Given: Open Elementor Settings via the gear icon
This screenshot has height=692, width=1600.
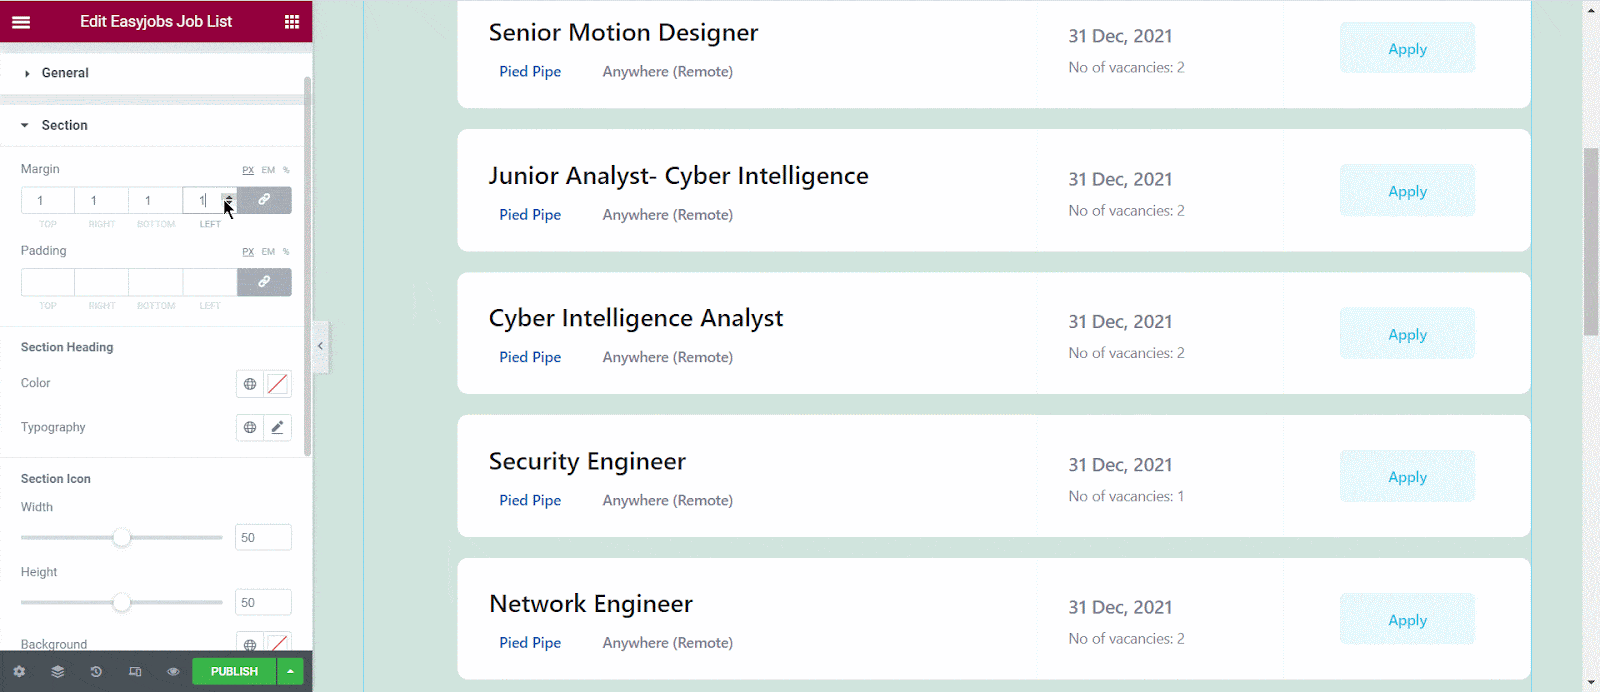Looking at the screenshot, I should click(19, 671).
